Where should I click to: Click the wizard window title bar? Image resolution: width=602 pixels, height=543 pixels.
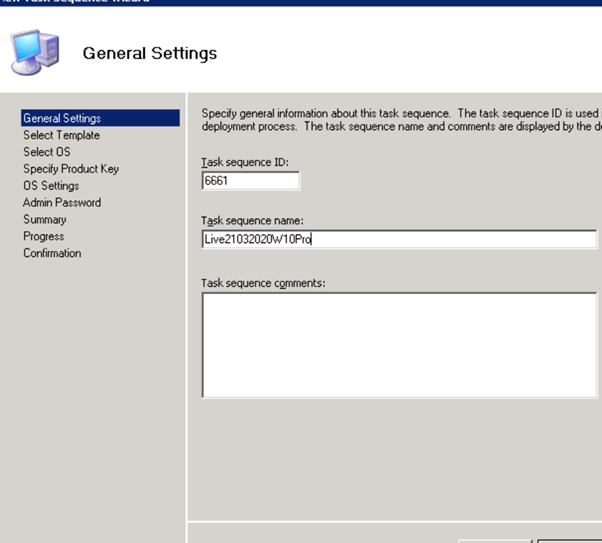point(300,3)
